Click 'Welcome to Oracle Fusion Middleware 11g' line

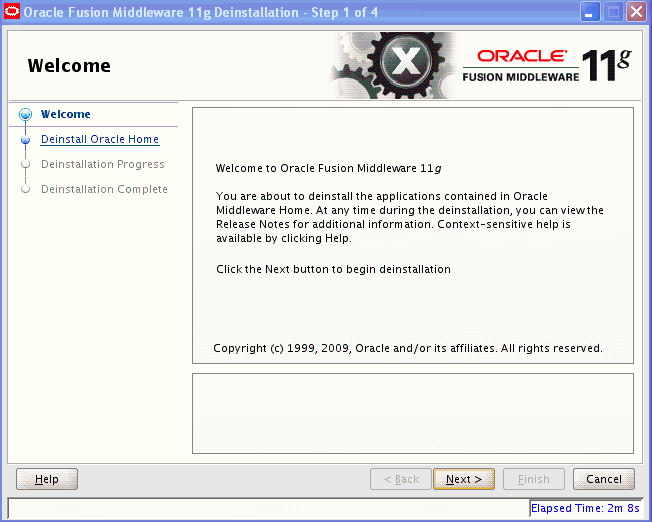(328, 168)
